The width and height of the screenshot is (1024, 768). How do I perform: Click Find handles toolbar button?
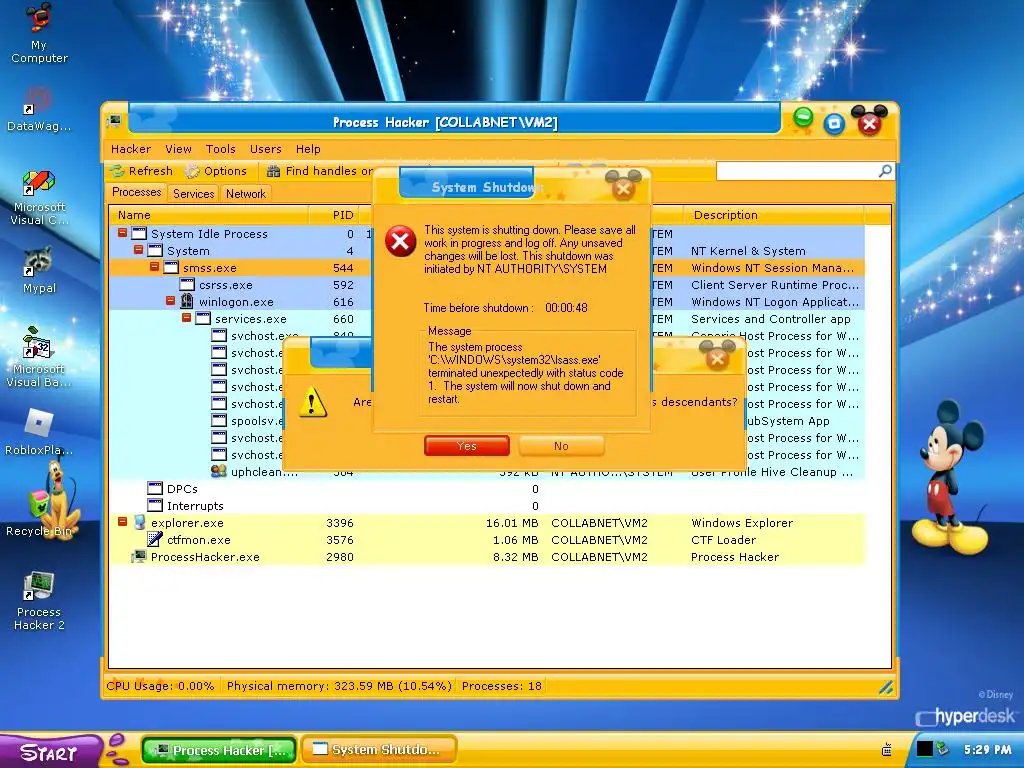319,171
